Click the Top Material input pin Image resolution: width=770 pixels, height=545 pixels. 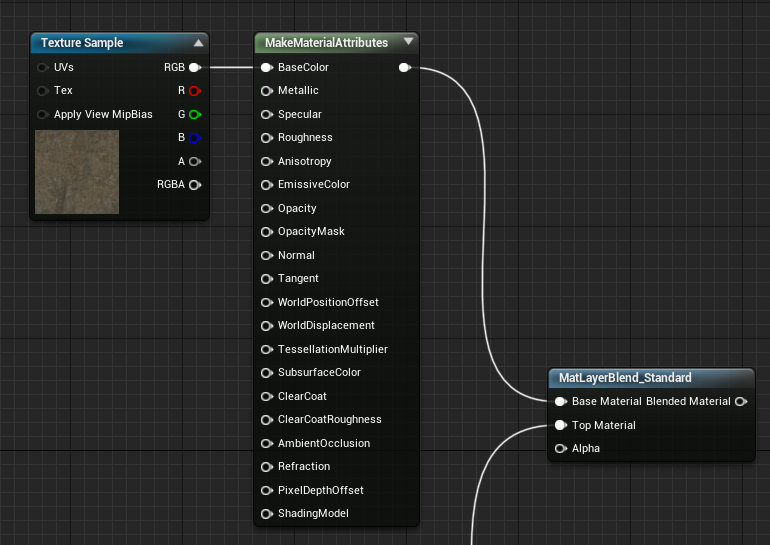[561, 425]
